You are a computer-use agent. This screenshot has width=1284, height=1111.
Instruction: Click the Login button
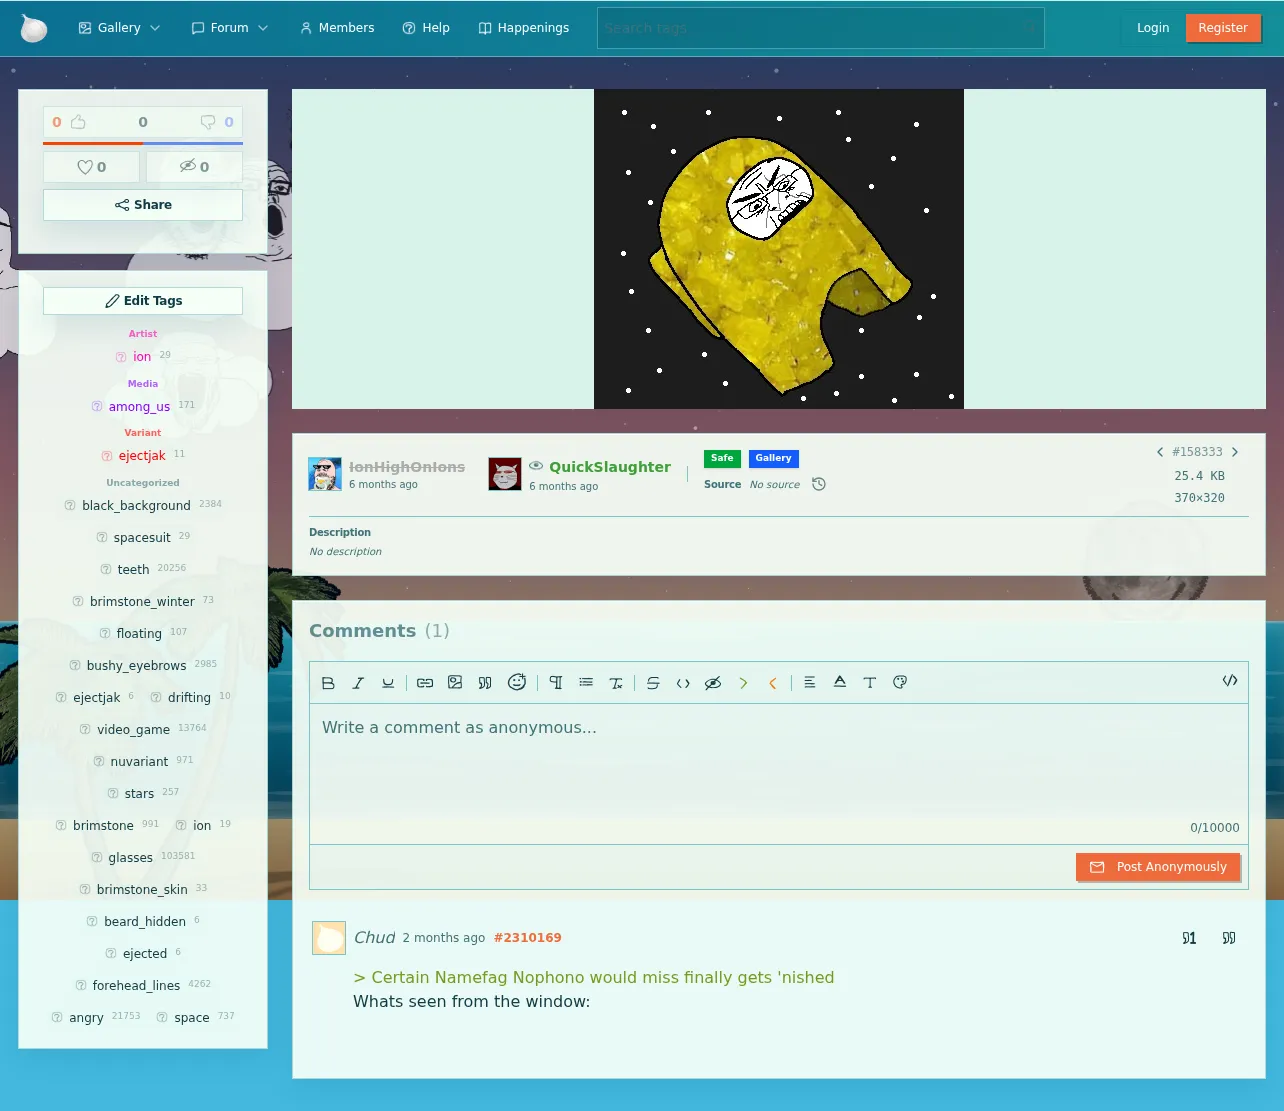pos(1153,28)
